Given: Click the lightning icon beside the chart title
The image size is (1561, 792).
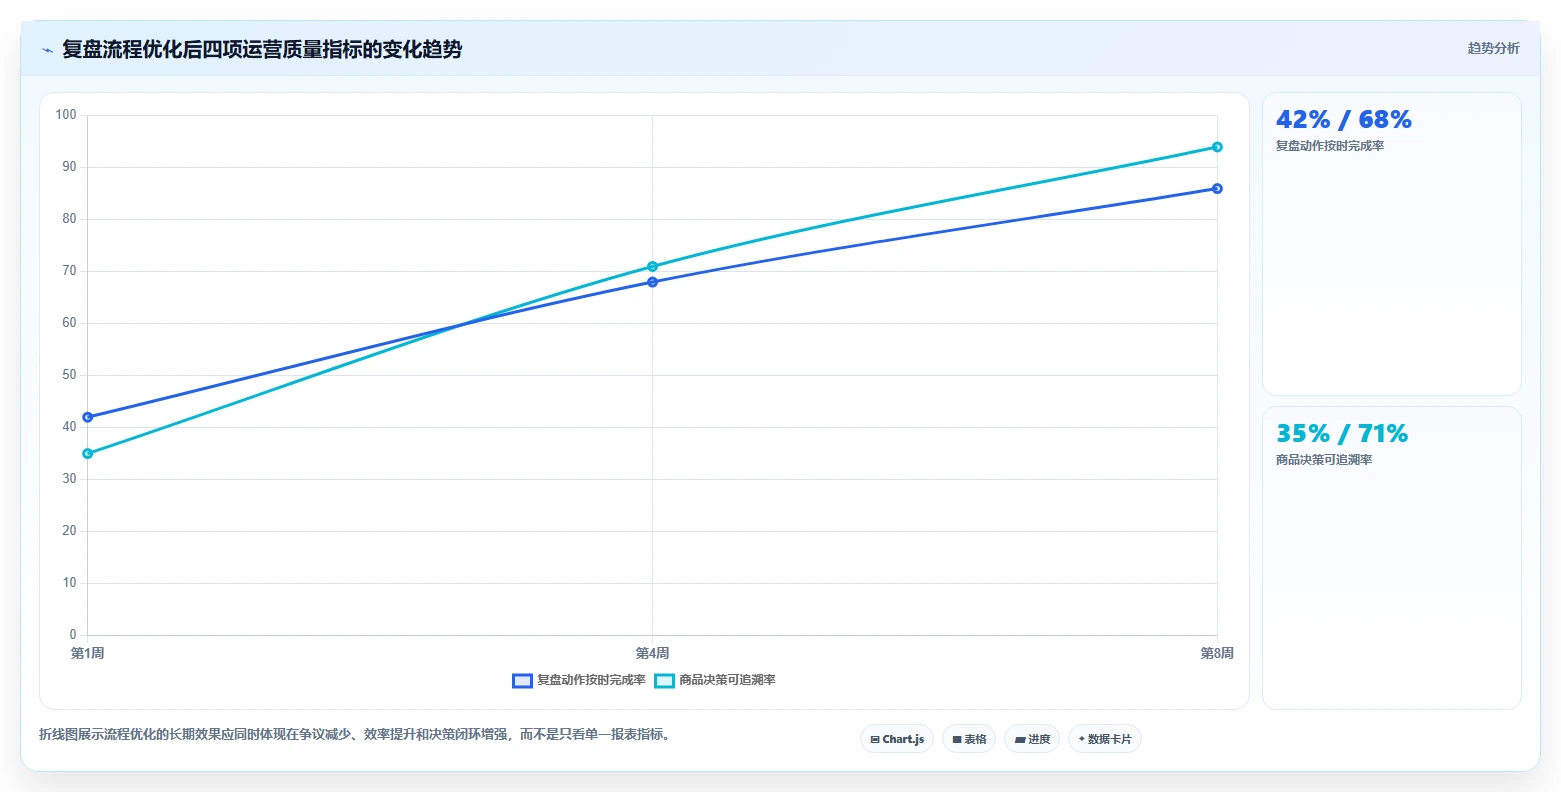Looking at the screenshot, I should [47, 50].
